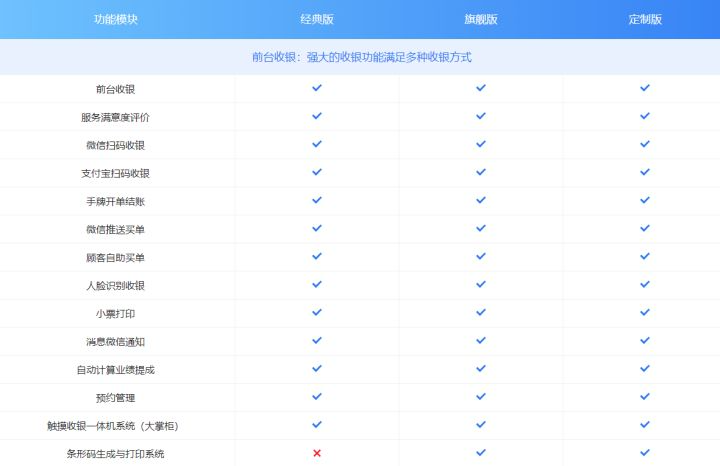The height and width of the screenshot is (466, 720).
Task: Click the 小票打印 row label
Action: tap(115, 314)
